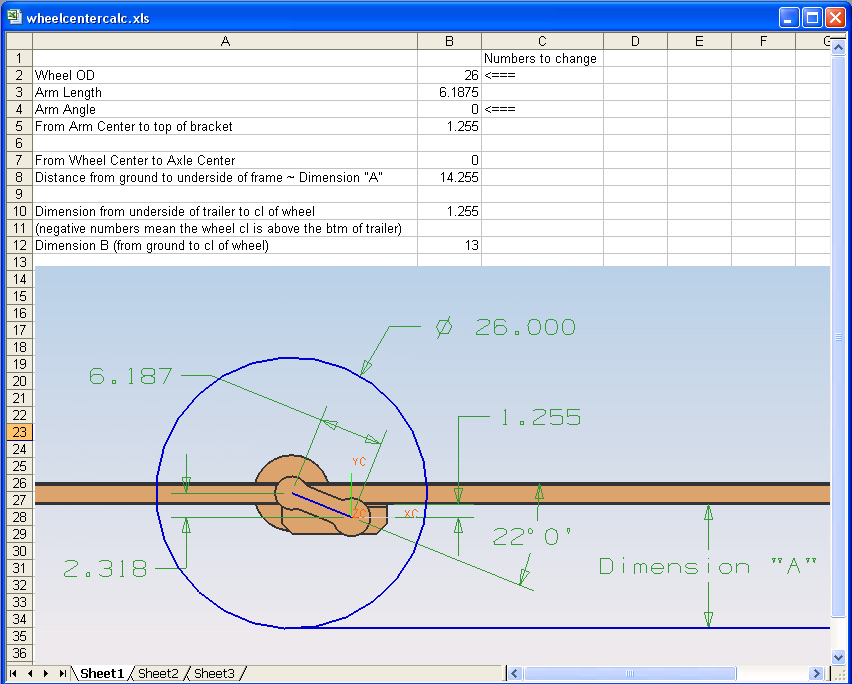Image resolution: width=852 pixels, height=684 pixels.
Task: Click the embedded wheel diagram image
Action: [433, 465]
